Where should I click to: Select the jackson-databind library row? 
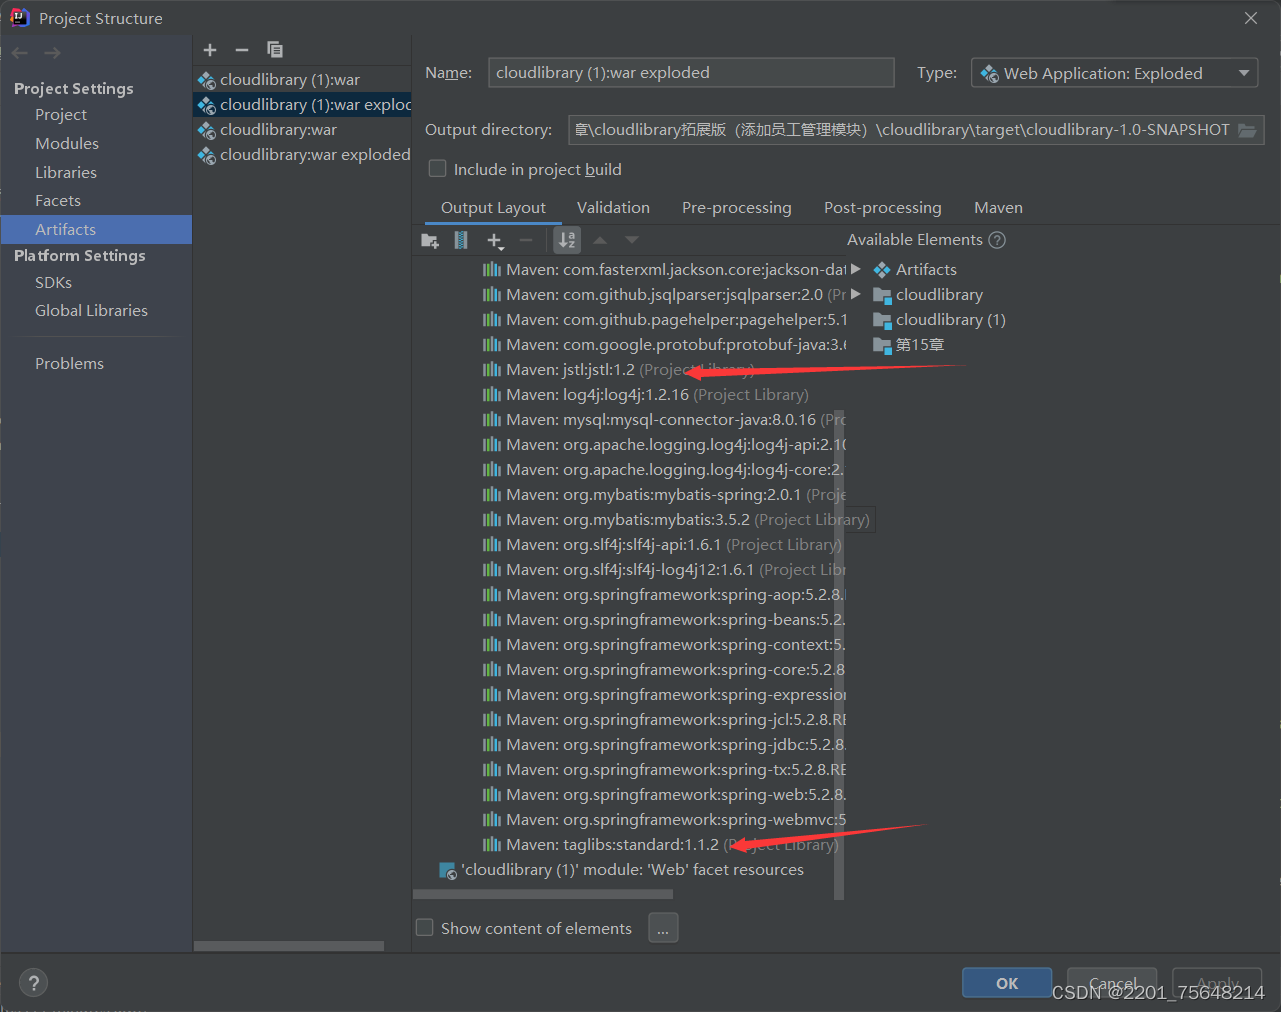(663, 270)
